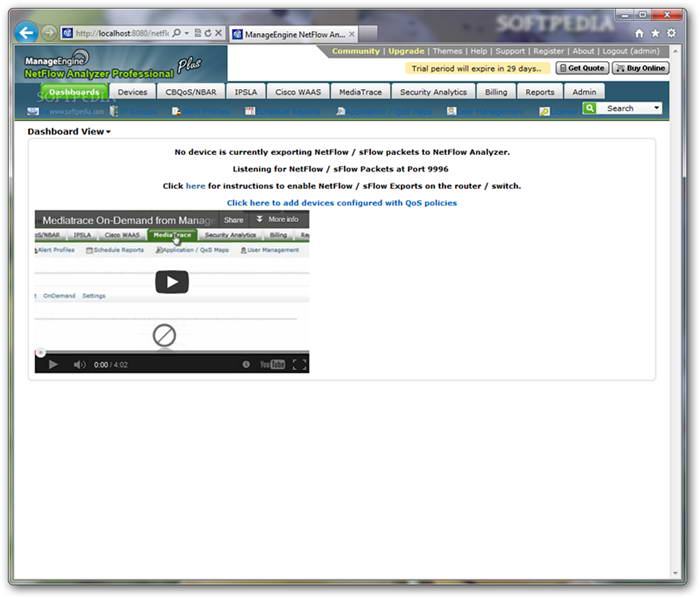The width and height of the screenshot is (700, 598).
Task: Click the Buy Online button
Action: tap(641, 68)
